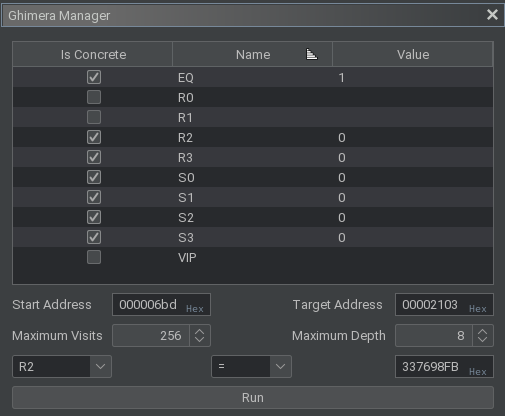505x416 pixels.
Task: Focus the constraint value field 337698FB
Action: pyautogui.click(x=444, y=367)
